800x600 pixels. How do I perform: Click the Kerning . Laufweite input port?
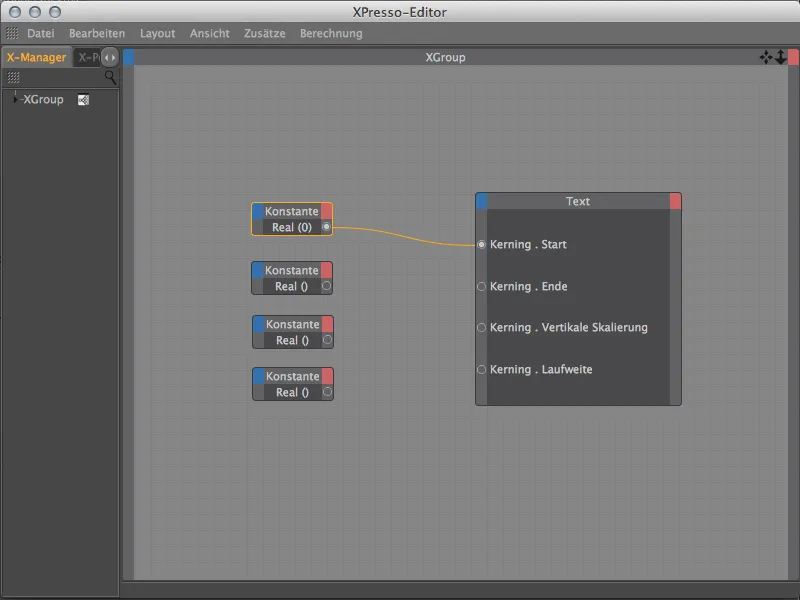pyautogui.click(x=481, y=369)
